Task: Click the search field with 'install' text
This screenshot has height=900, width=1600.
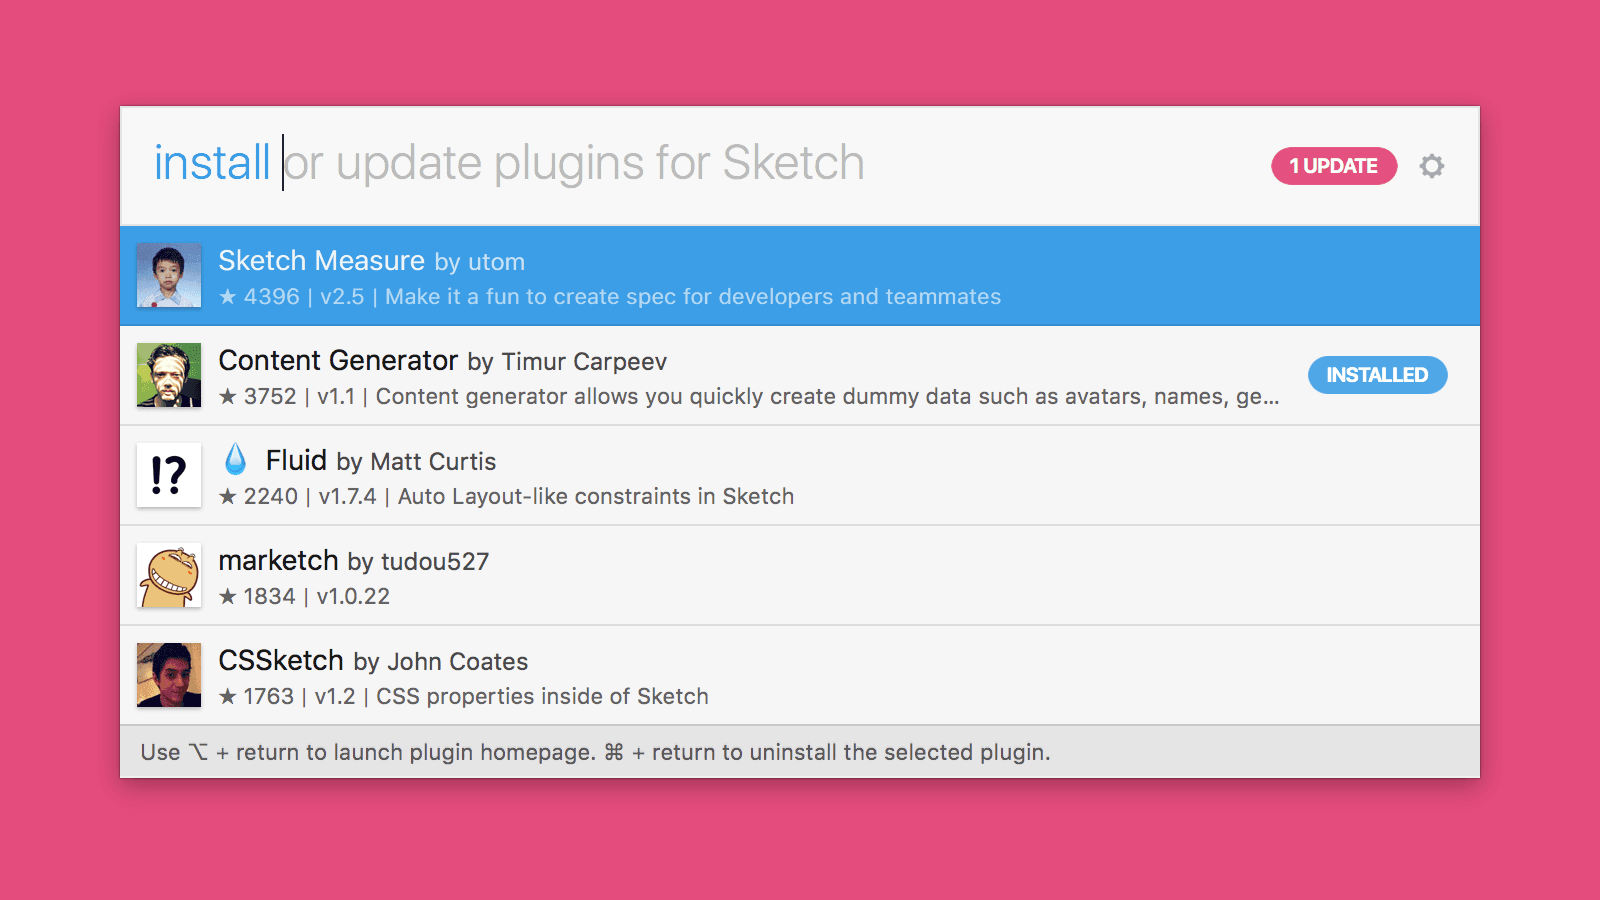Action: [700, 164]
